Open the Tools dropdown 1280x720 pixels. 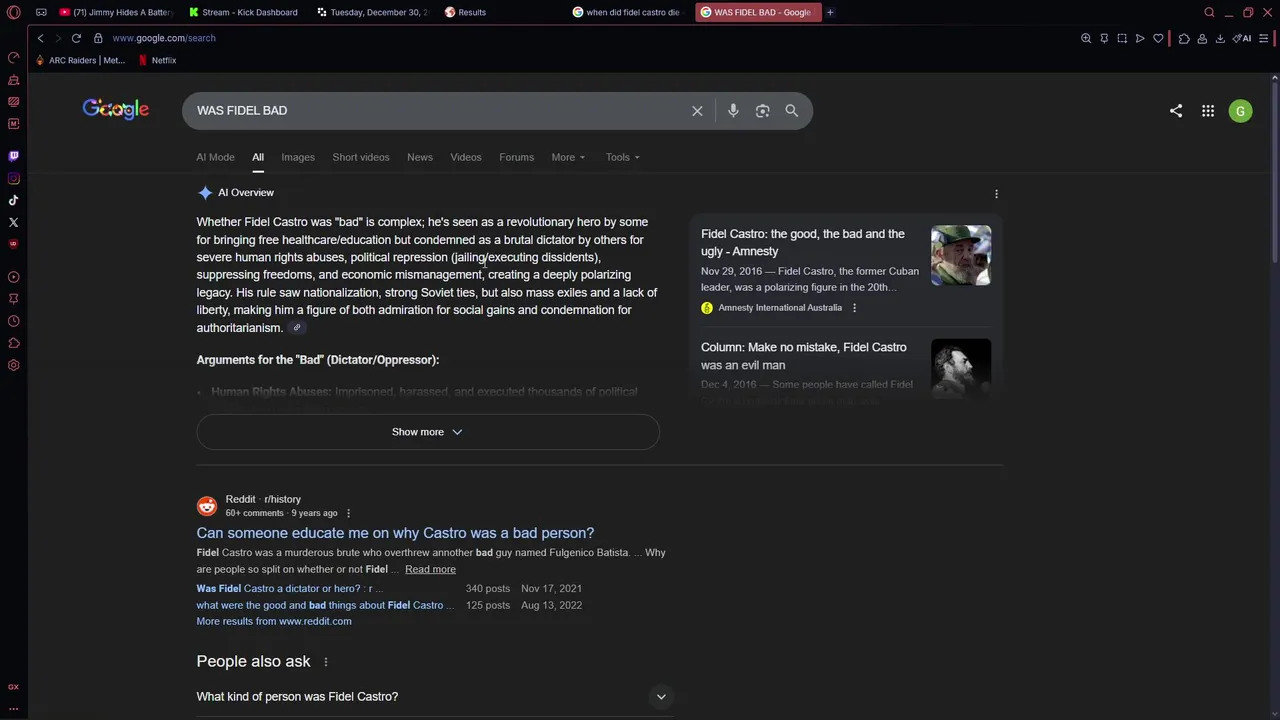[x=622, y=157]
